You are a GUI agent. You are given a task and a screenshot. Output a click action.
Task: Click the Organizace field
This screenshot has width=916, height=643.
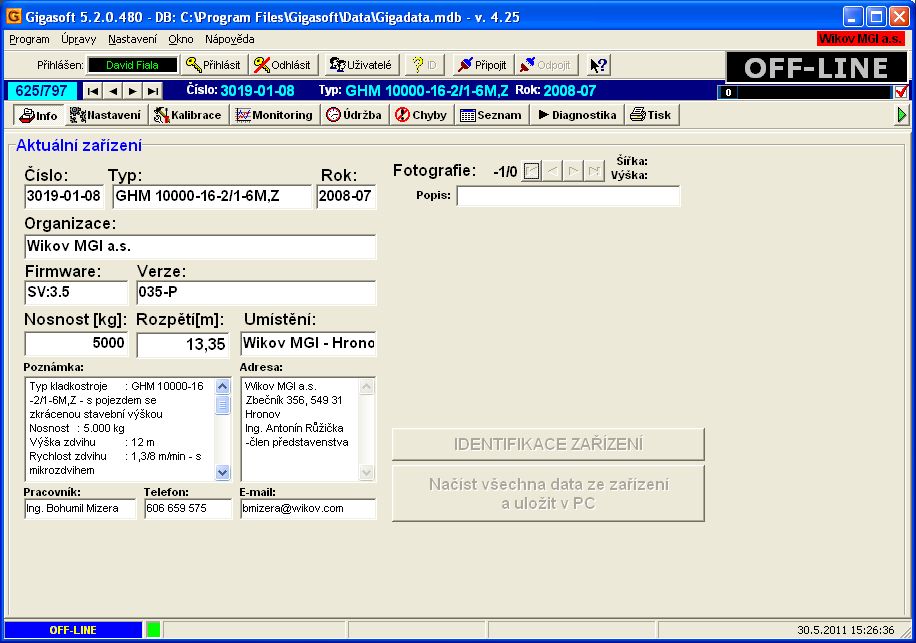pyautogui.click(x=200, y=246)
